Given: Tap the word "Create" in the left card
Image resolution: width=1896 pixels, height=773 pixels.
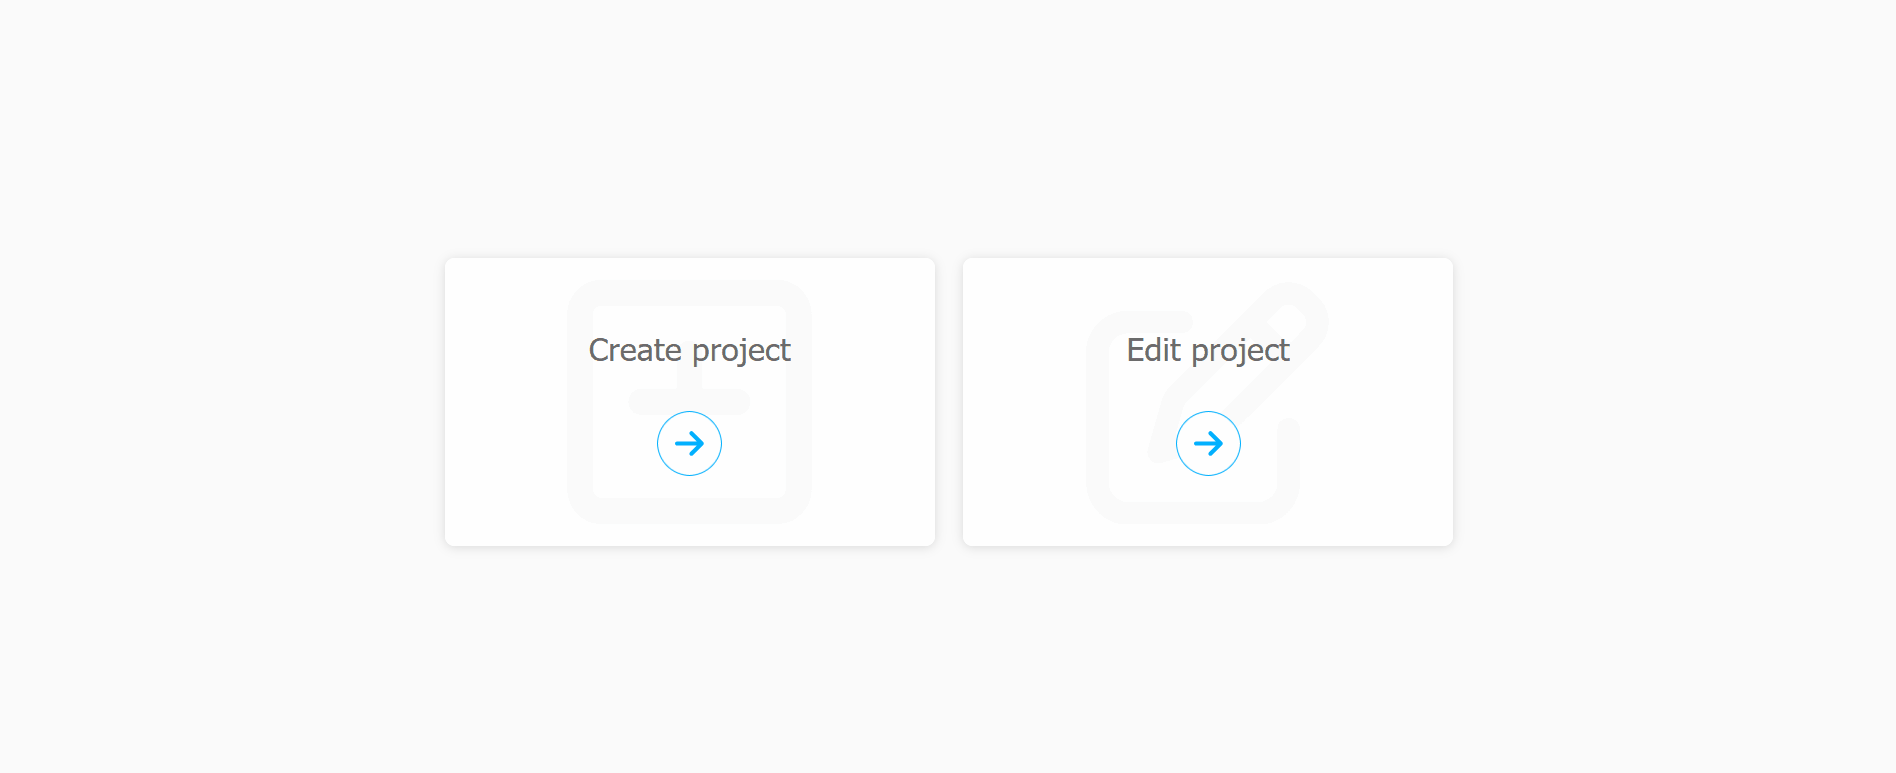Looking at the screenshot, I should 635,350.
